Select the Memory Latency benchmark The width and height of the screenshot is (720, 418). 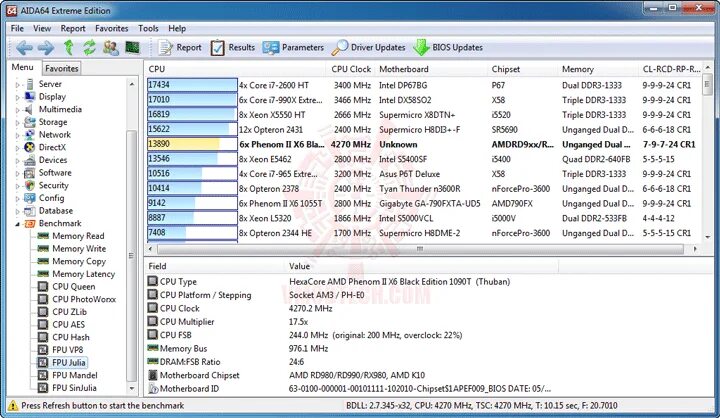[84, 274]
